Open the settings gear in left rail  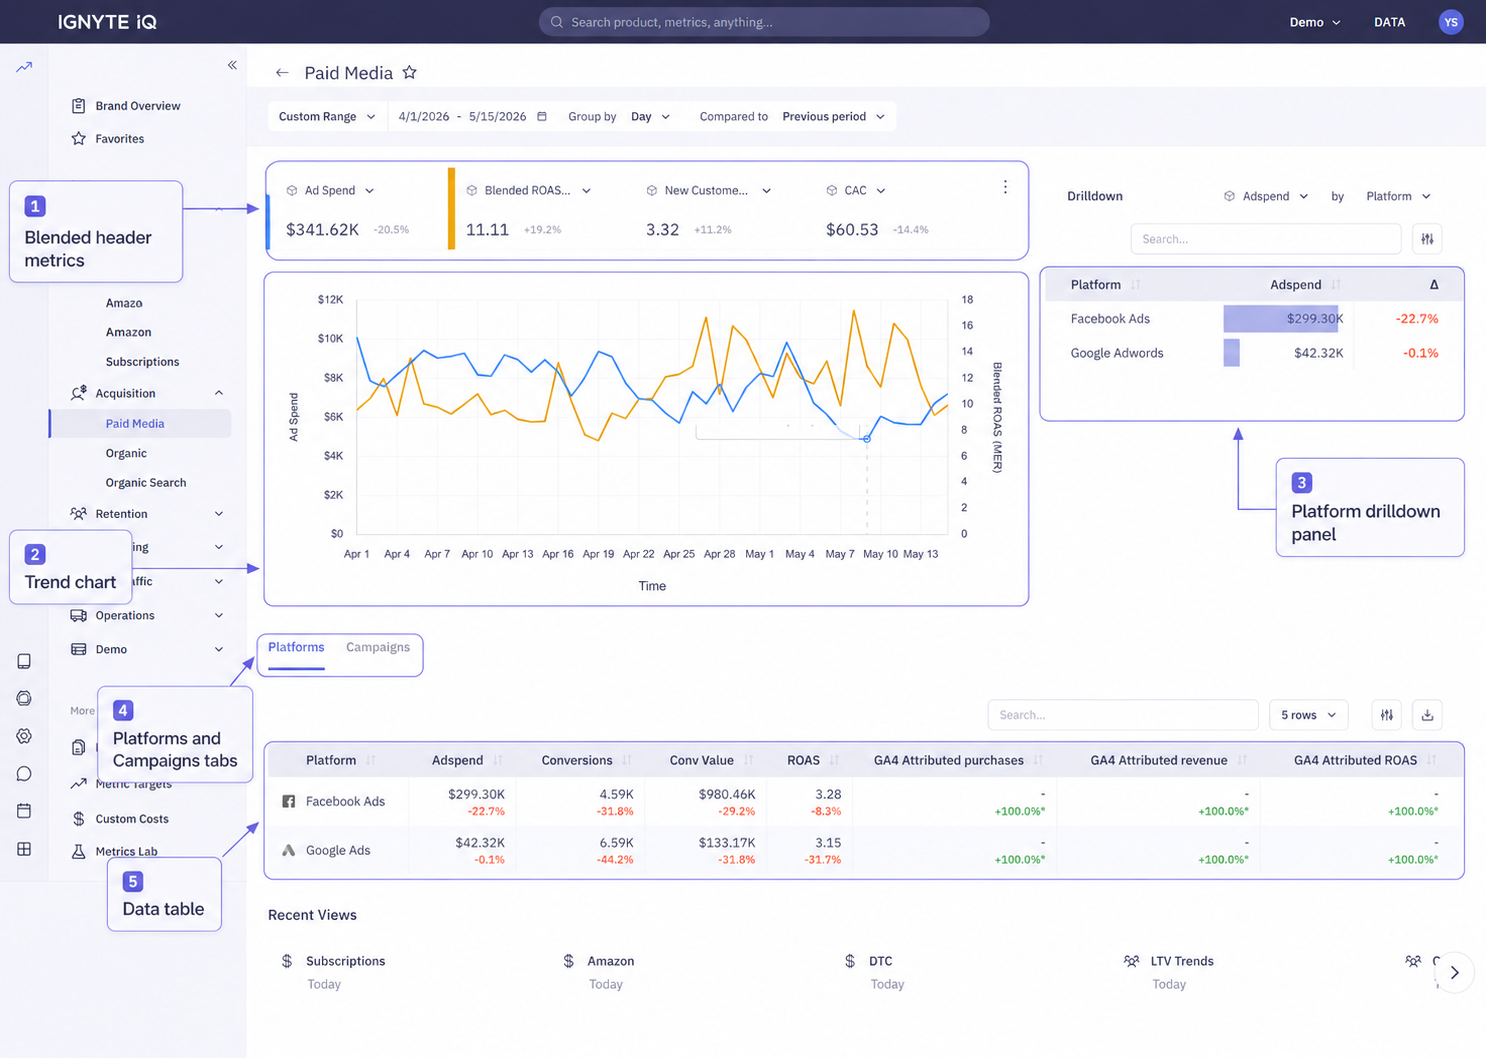(24, 736)
